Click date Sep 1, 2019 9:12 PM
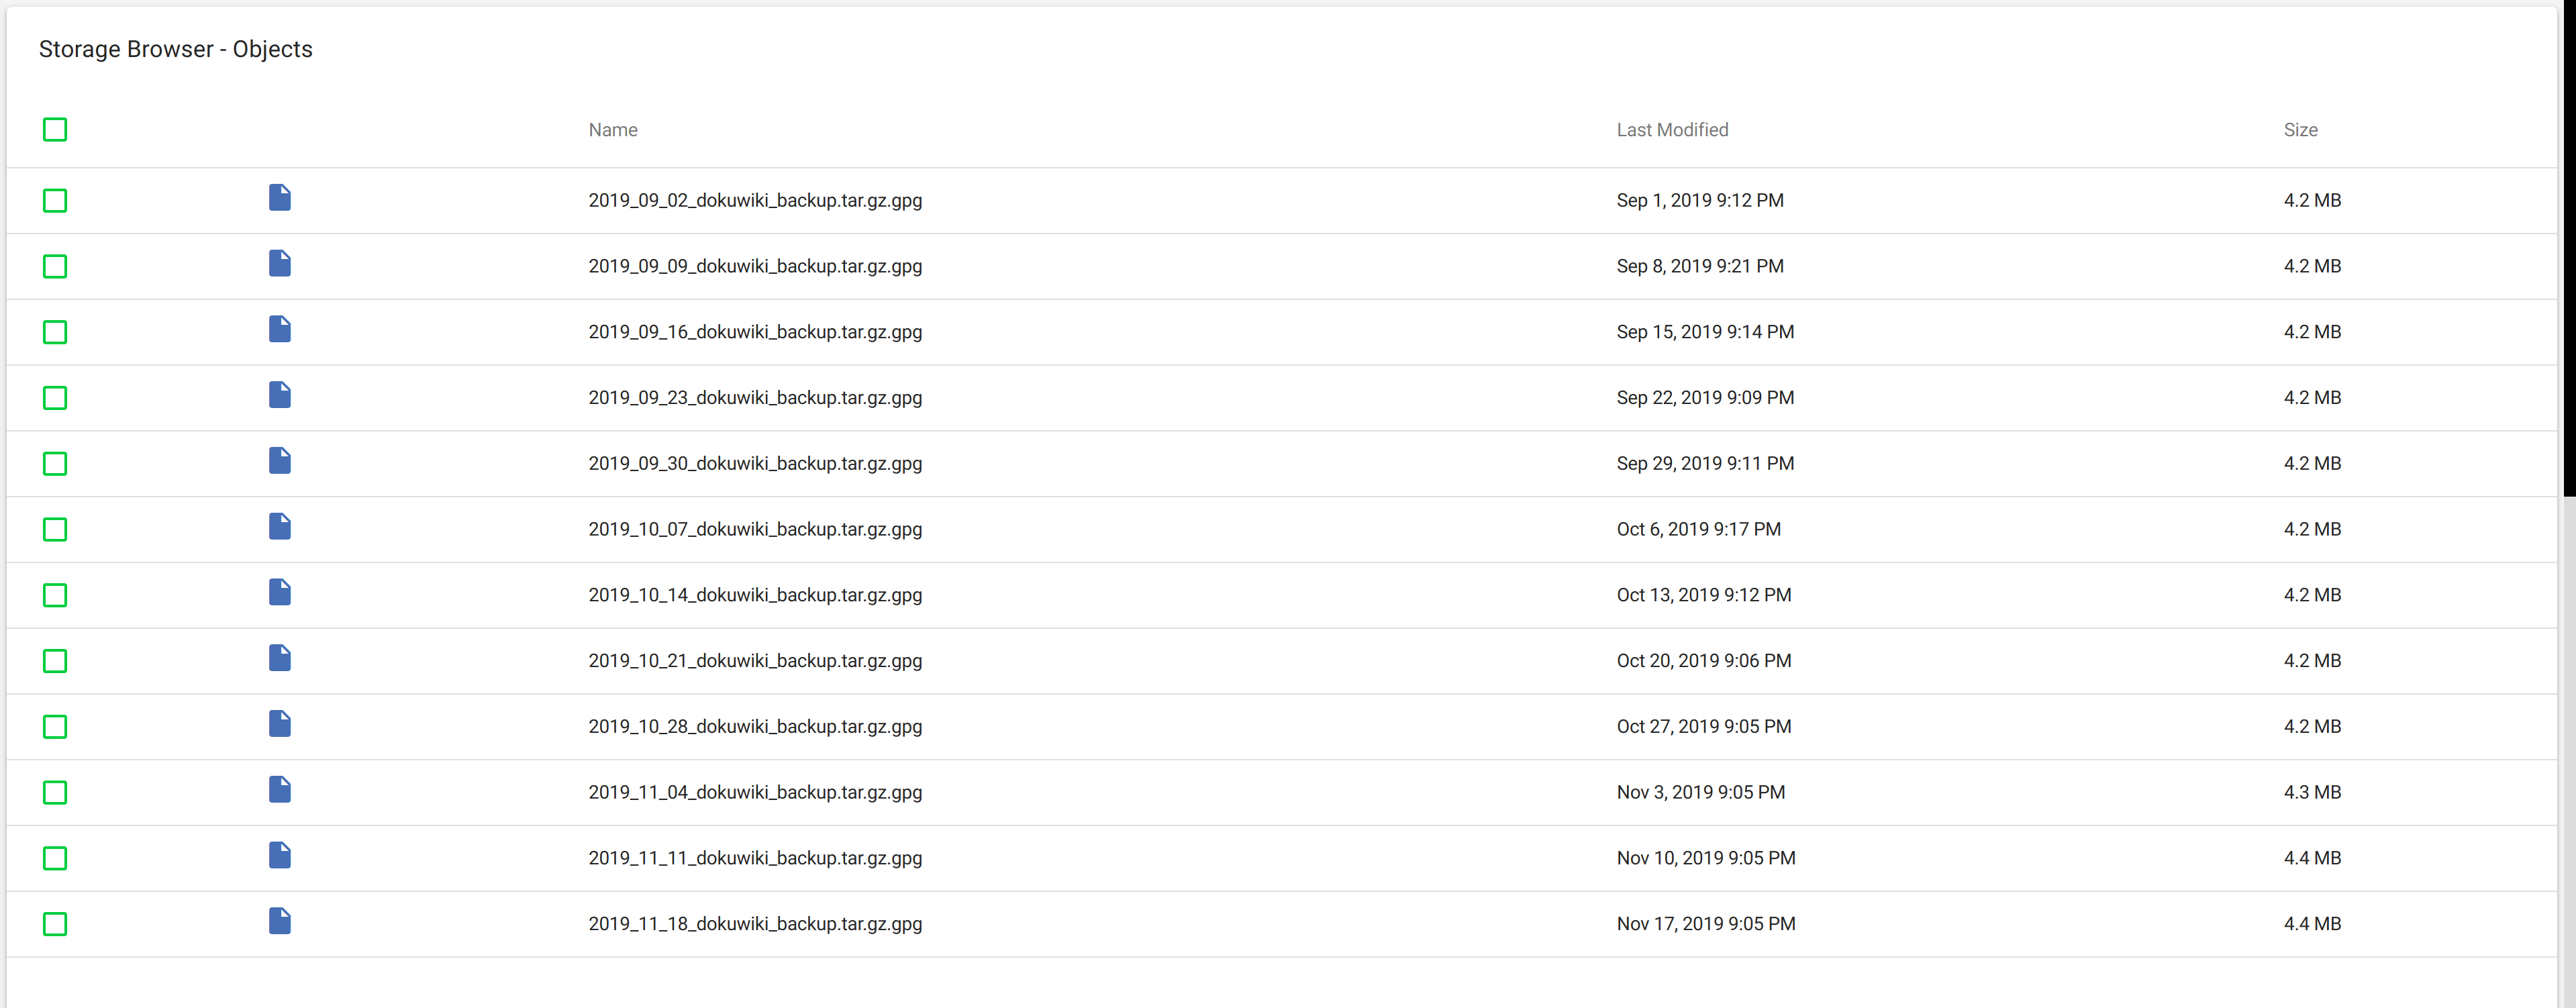The image size is (2576, 1008). [1700, 201]
